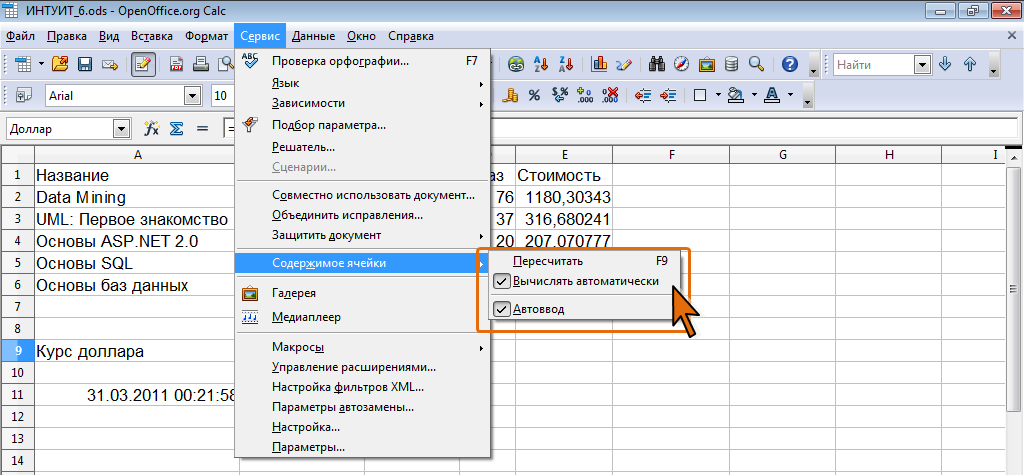Open the Borders dropdown arrow
1024x475 pixels.
coord(718,95)
